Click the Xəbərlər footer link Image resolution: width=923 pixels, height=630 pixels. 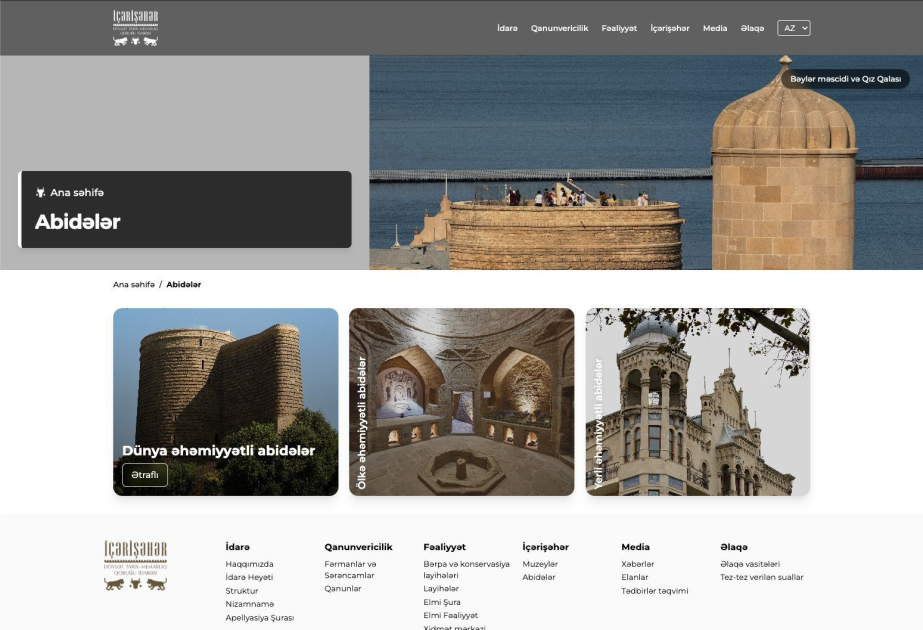coord(637,564)
